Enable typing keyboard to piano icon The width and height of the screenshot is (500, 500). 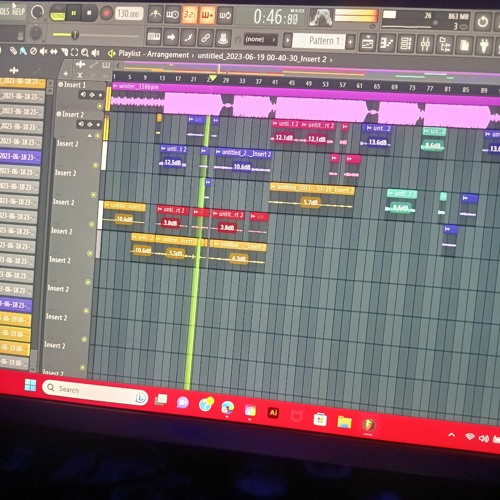[x=154, y=37]
